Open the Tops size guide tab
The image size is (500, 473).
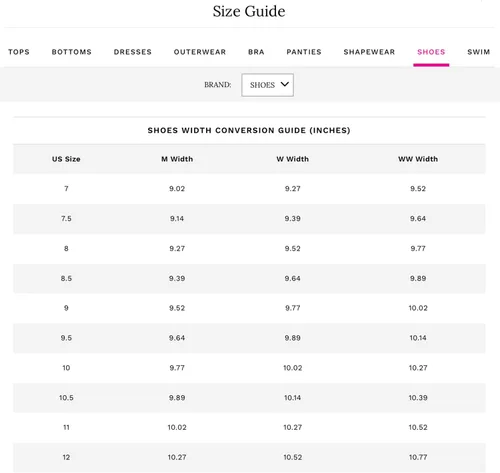(19, 52)
